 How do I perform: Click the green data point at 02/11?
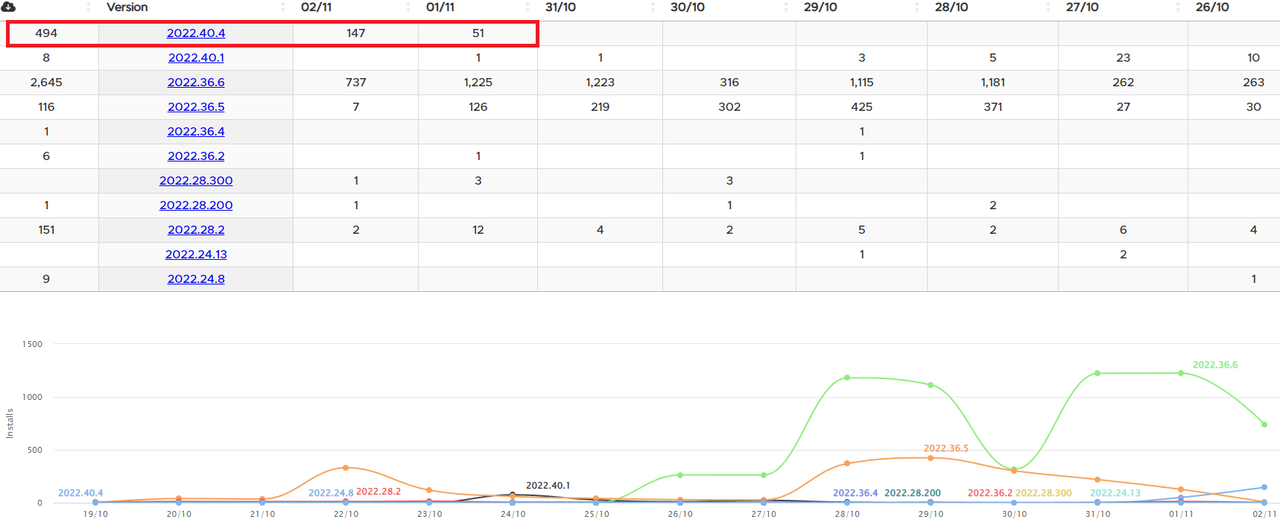[x=1264, y=424]
